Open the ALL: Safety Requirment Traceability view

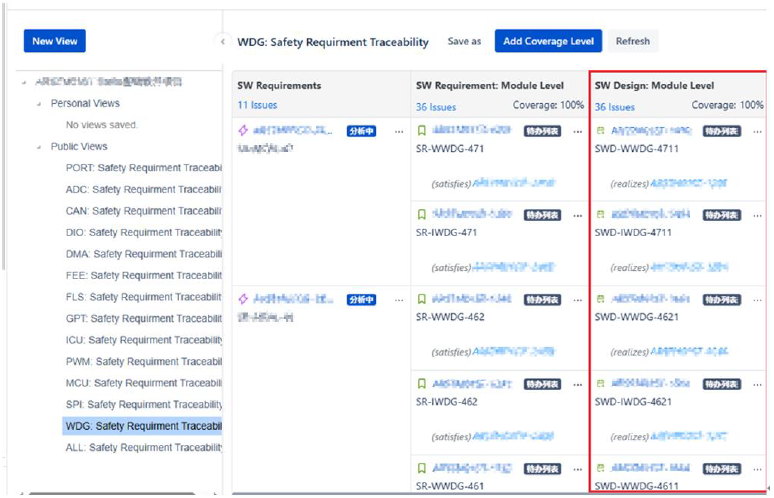[143, 448]
